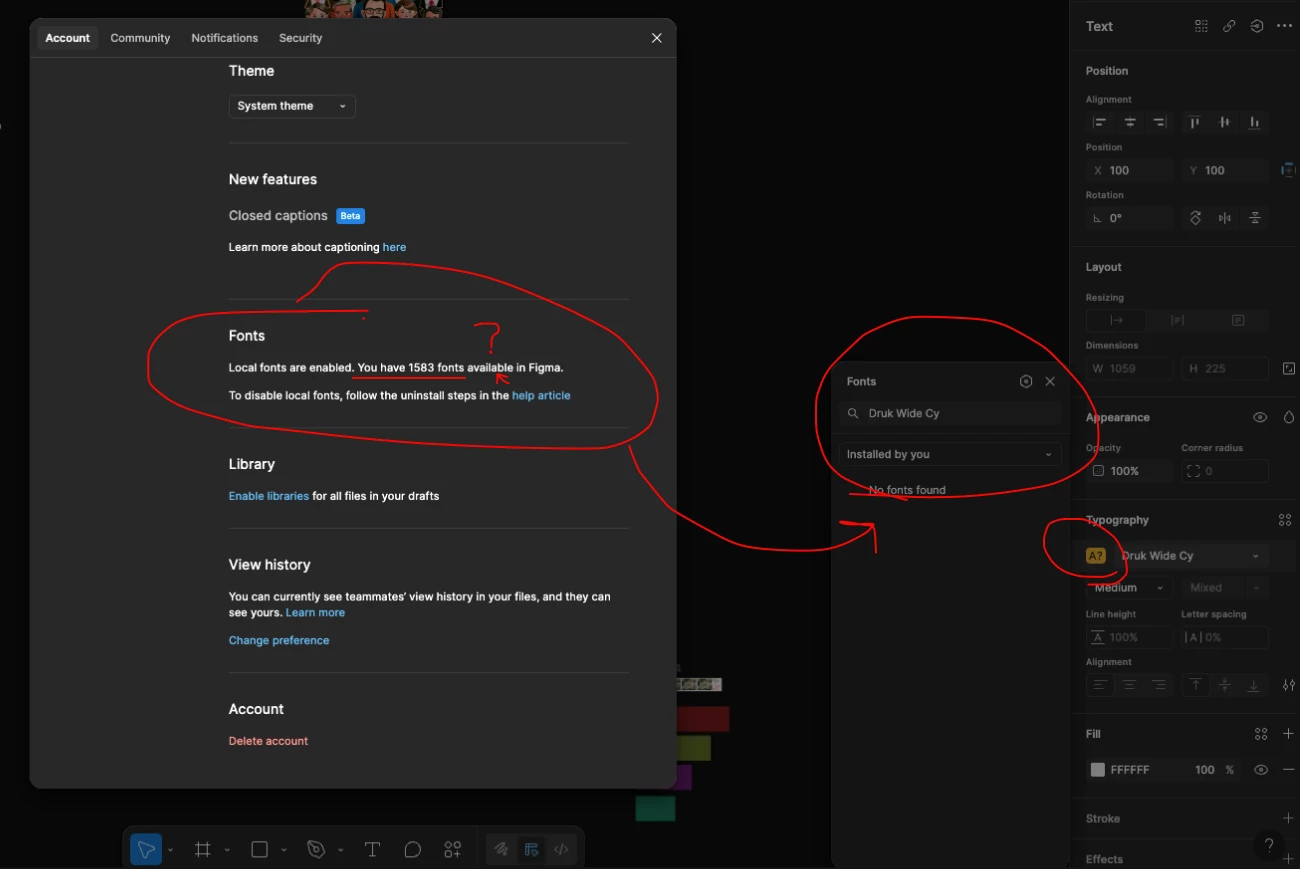Open the more options ellipsis in Text header

click(x=1285, y=26)
